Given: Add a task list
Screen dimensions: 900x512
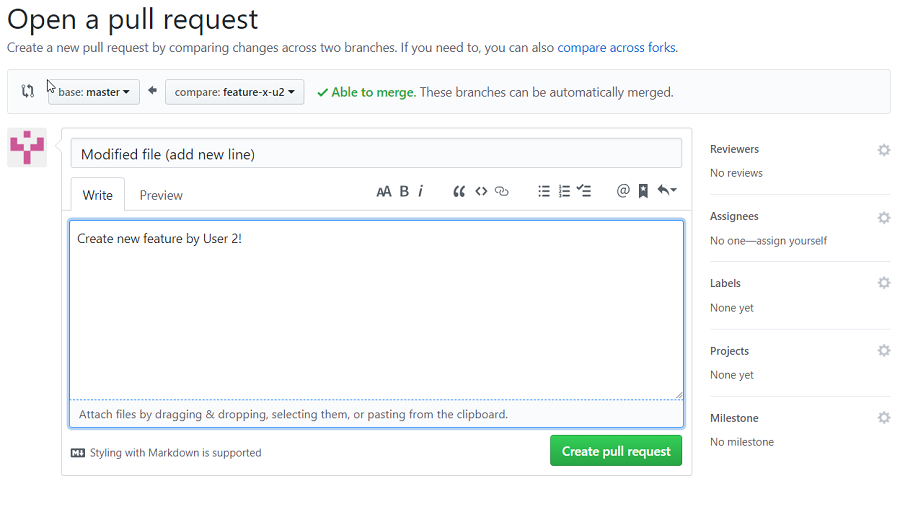Looking at the screenshot, I should coord(585,191).
